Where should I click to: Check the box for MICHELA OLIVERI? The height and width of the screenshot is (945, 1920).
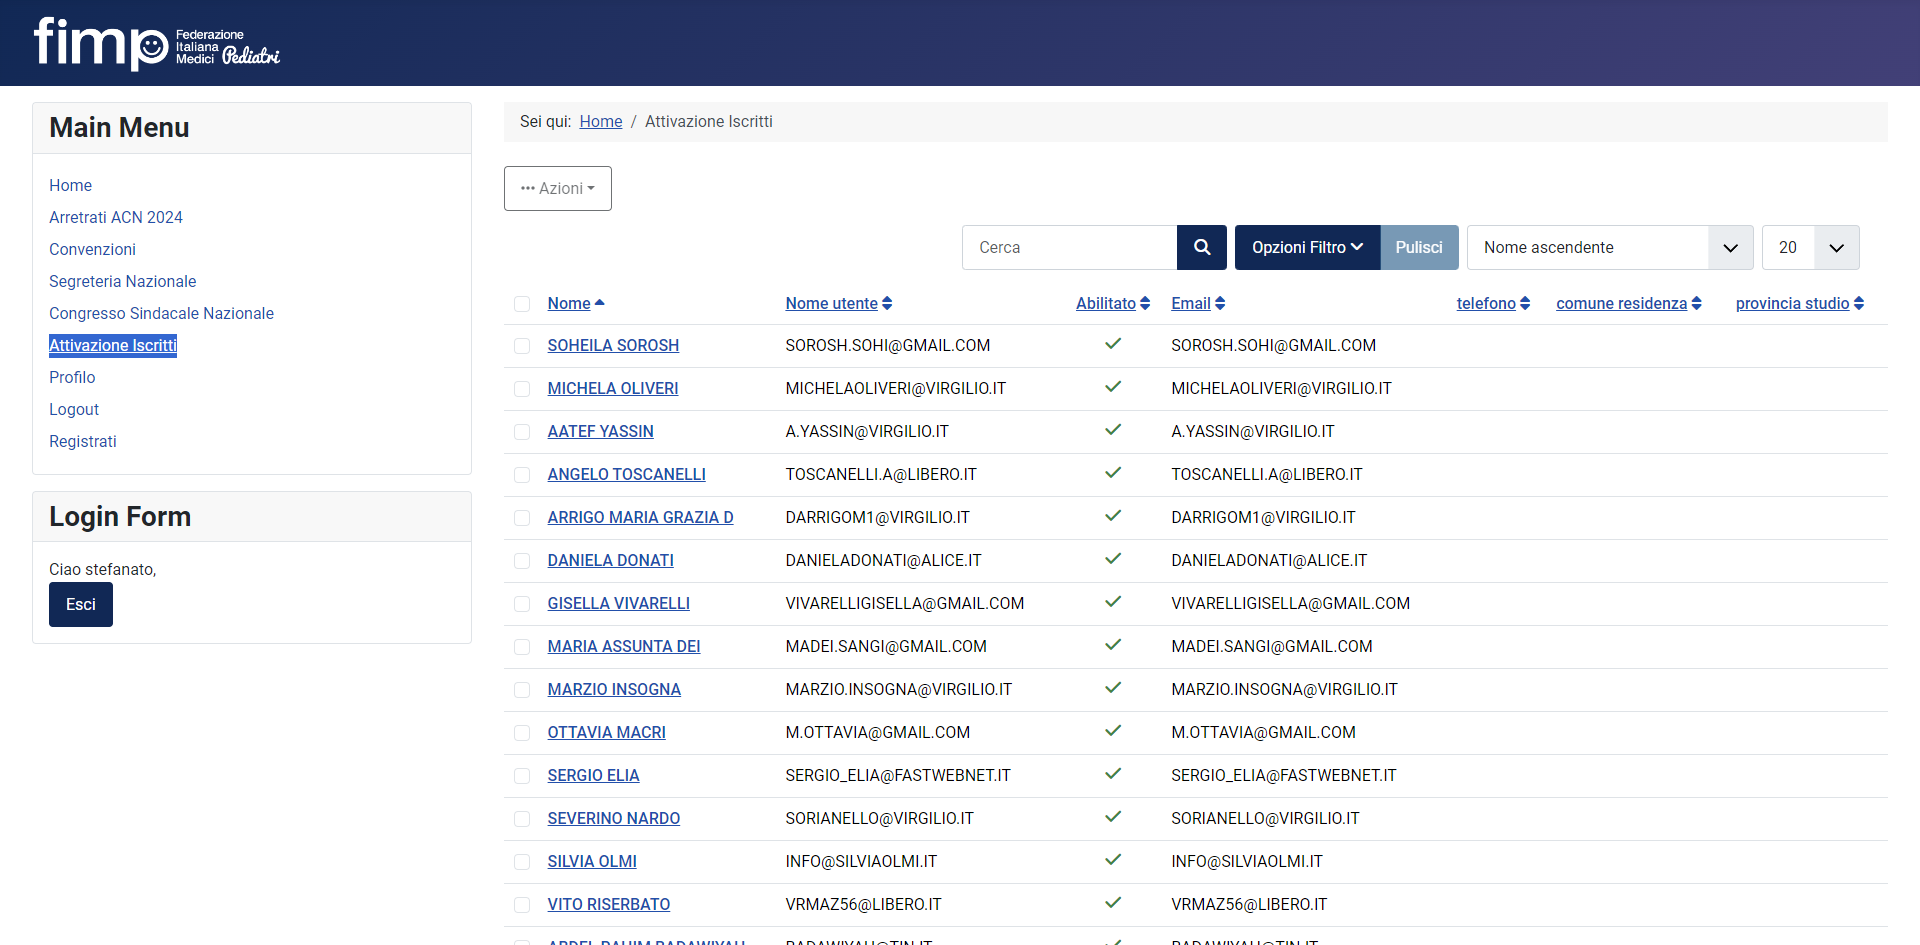[x=522, y=389]
